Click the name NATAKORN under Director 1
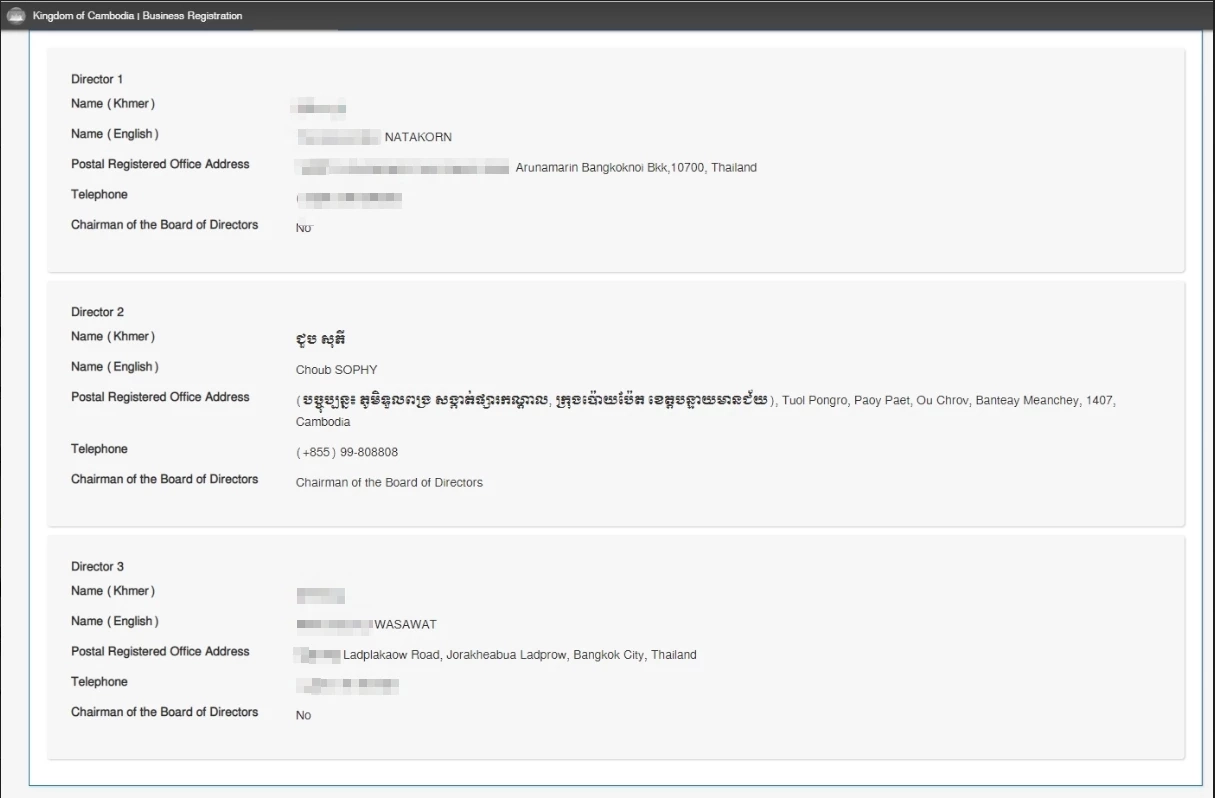1215x798 pixels. [418, 137]
